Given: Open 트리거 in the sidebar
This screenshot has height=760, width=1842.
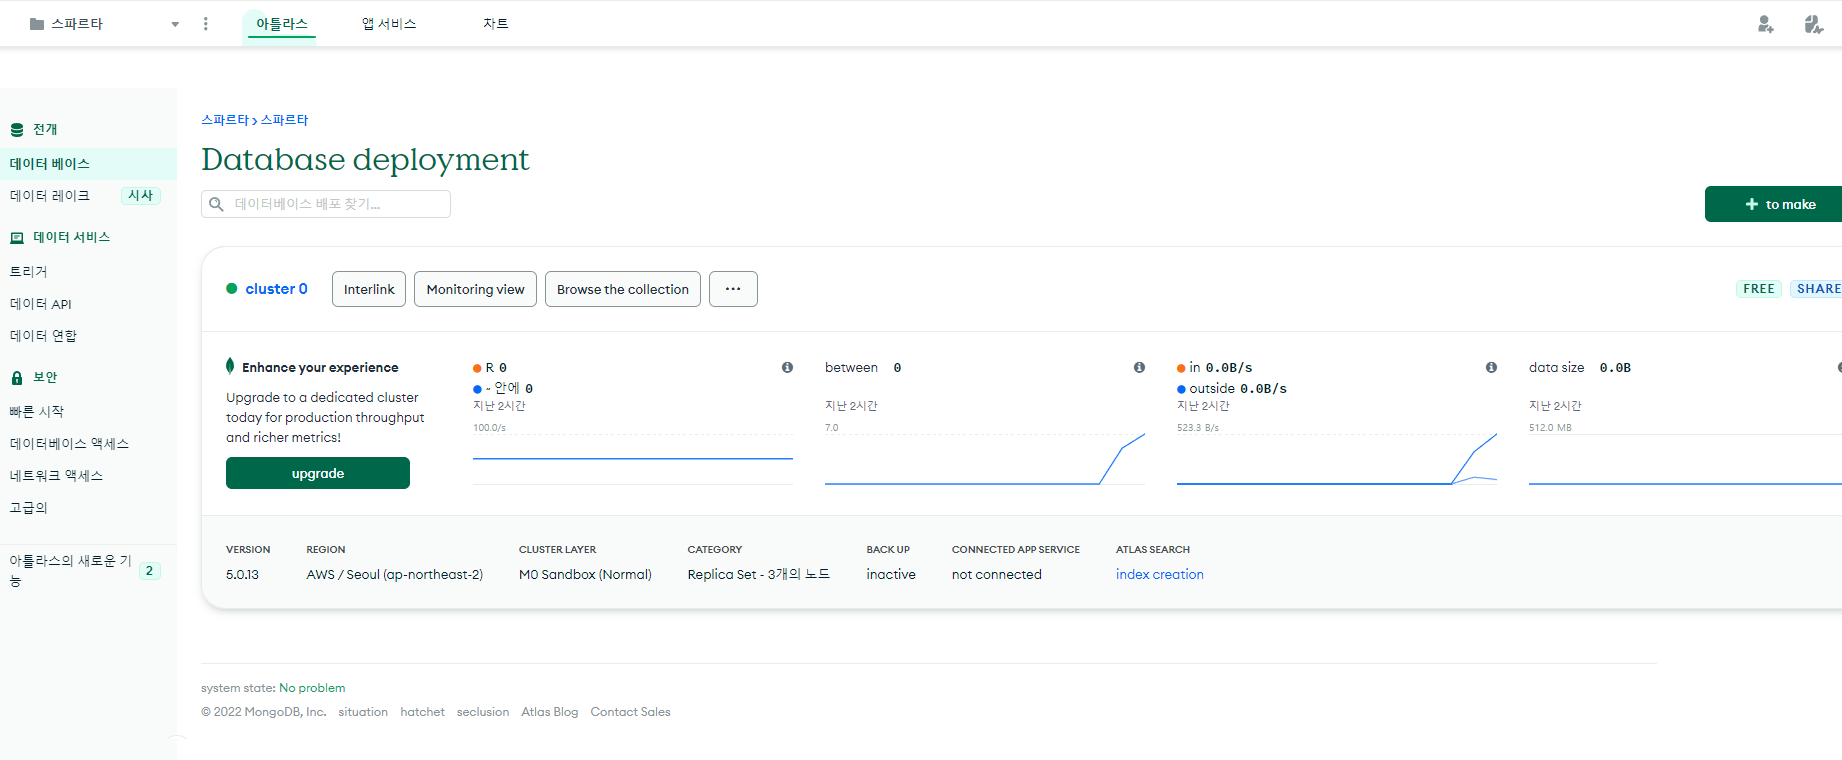Looking at the screenshot, I should [x=29, y=272].
